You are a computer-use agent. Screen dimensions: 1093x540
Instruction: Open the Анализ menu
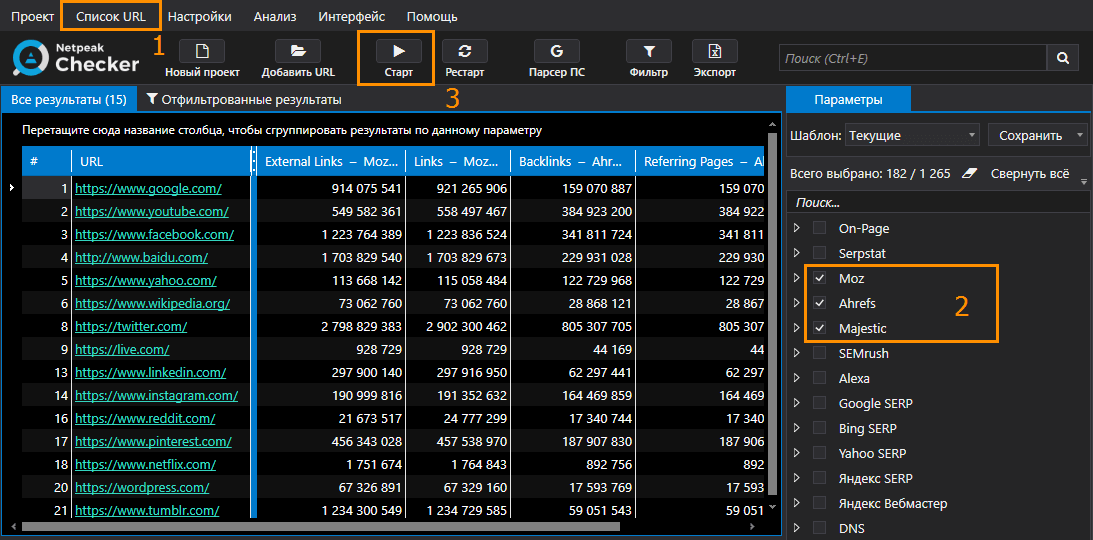pyautogui.click(x=275, y=16)
